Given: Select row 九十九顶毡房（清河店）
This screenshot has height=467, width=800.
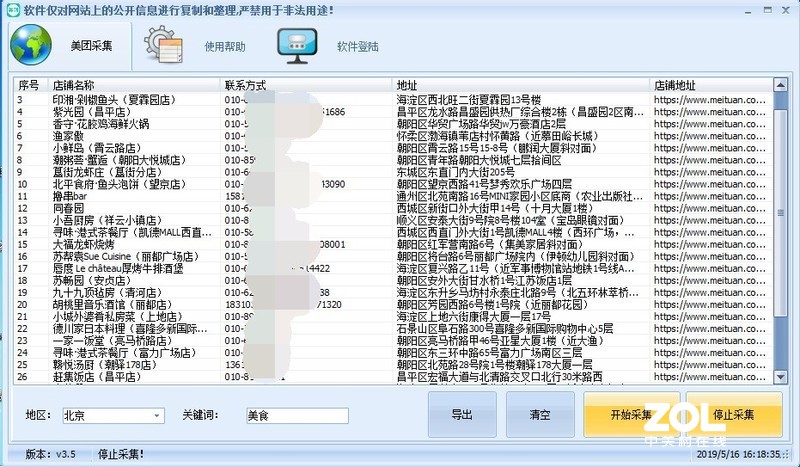Looking at the screenshot, I should pyautogui.click(x=393, y=293).
